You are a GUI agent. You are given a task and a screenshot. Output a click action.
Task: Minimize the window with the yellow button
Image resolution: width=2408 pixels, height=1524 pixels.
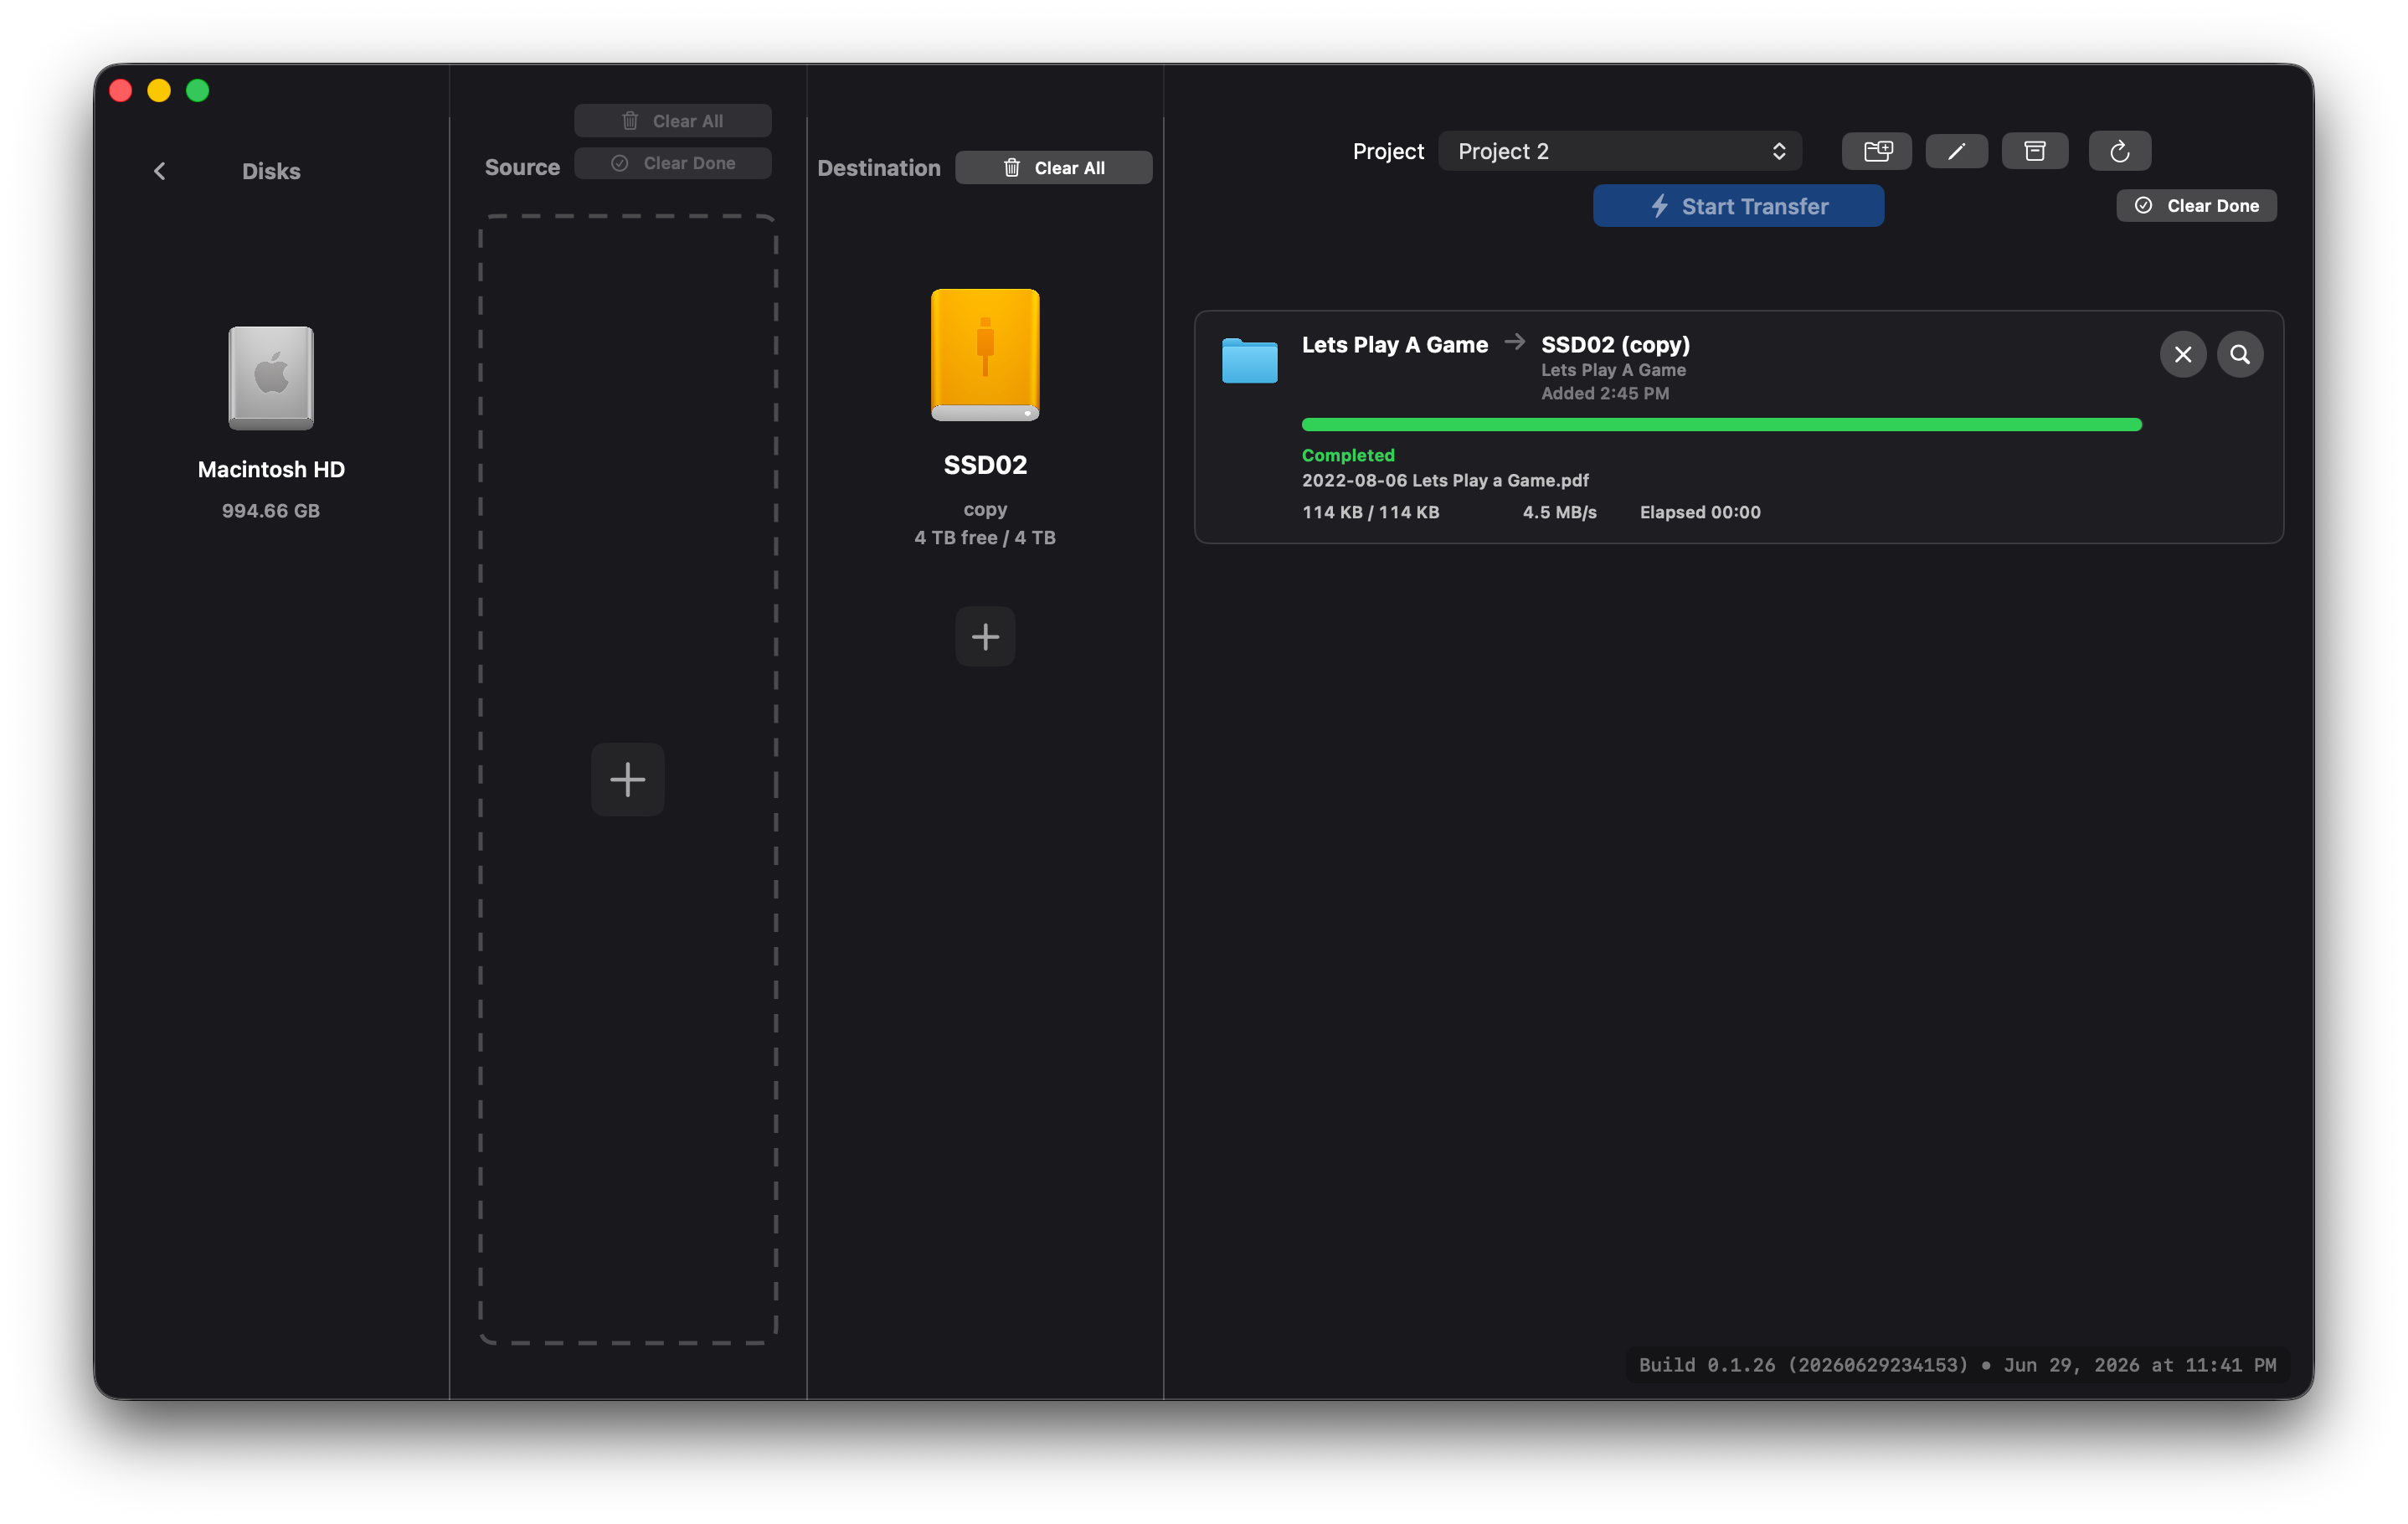point(159,91)
